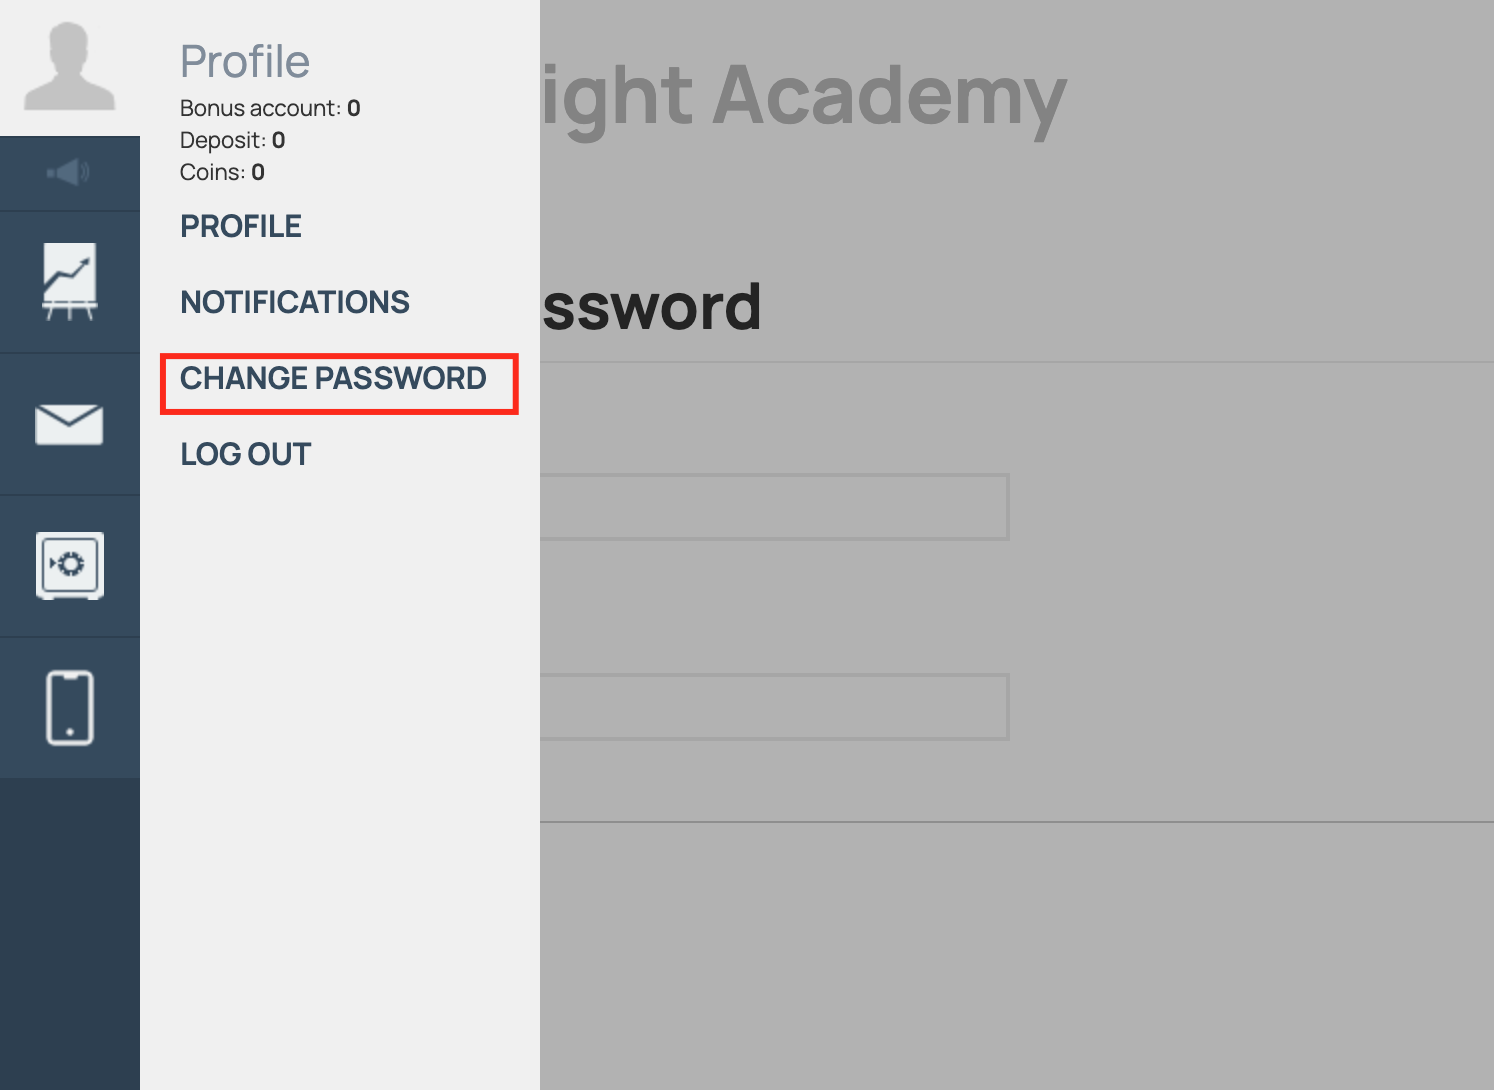Open the trading chart presentation icon
1494x1090 pixels.
(69, 282)
